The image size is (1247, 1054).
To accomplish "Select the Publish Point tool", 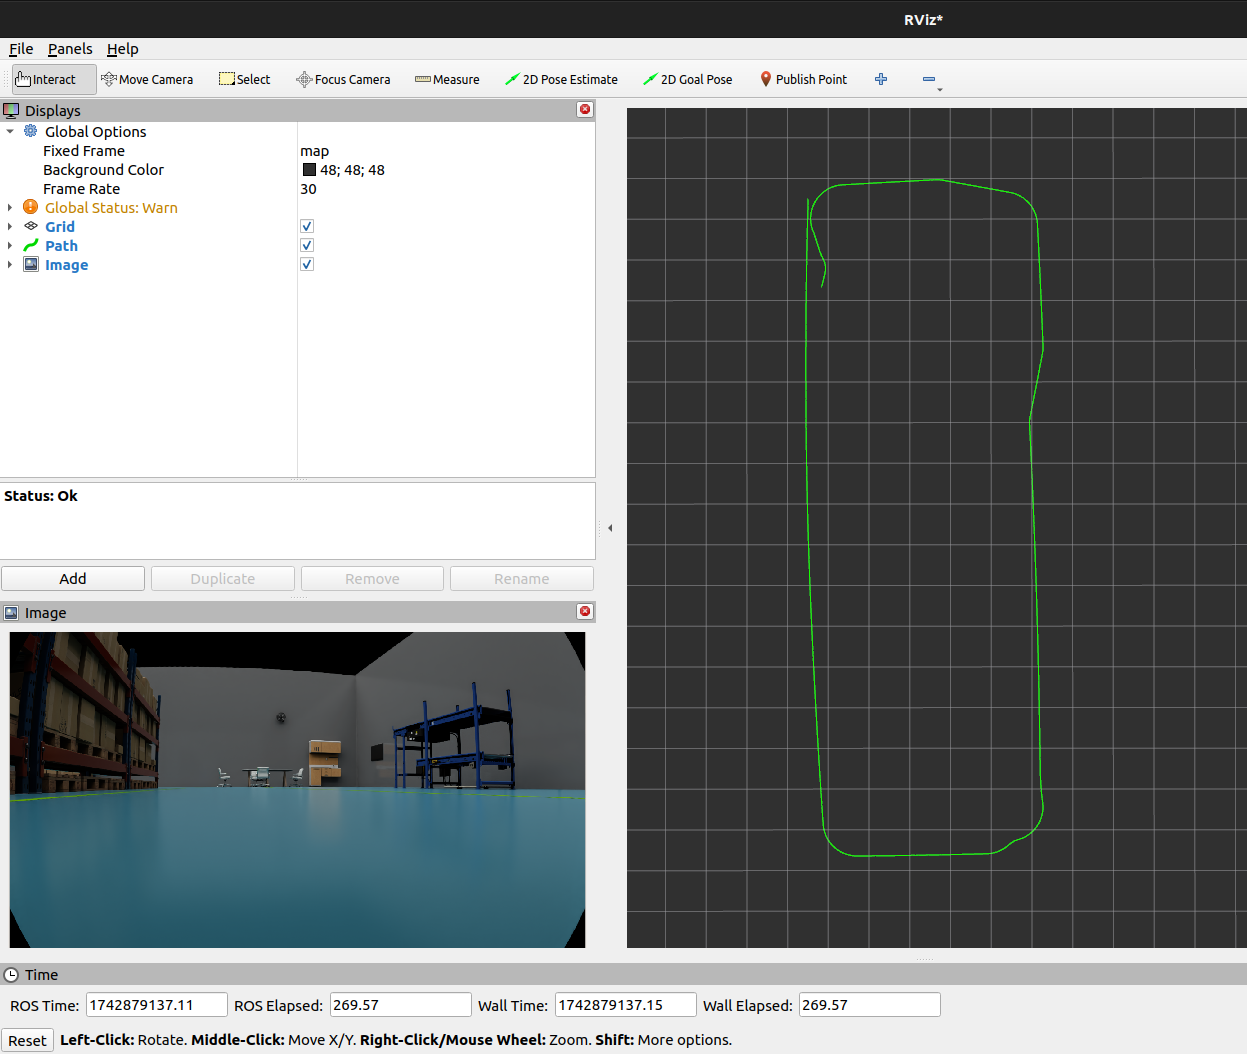I will point(803,80).
